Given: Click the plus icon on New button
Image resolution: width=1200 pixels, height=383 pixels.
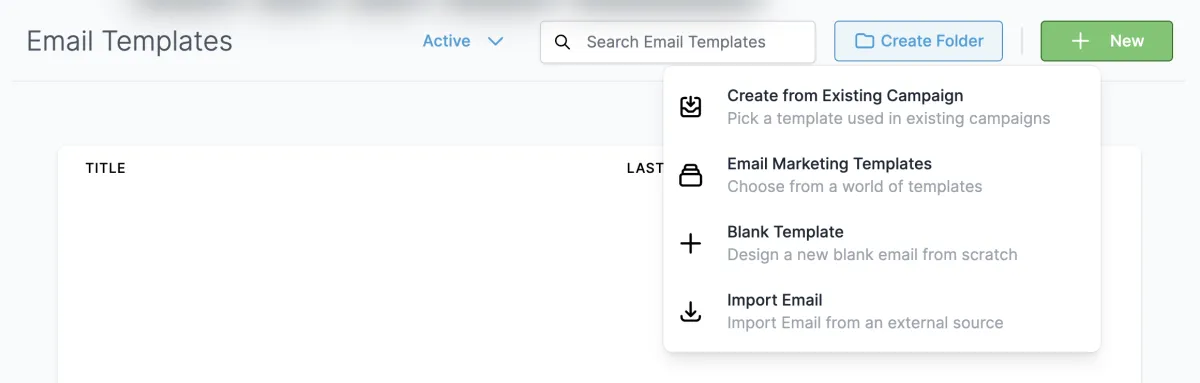Looking at the screenshot, I should 1080,41.
